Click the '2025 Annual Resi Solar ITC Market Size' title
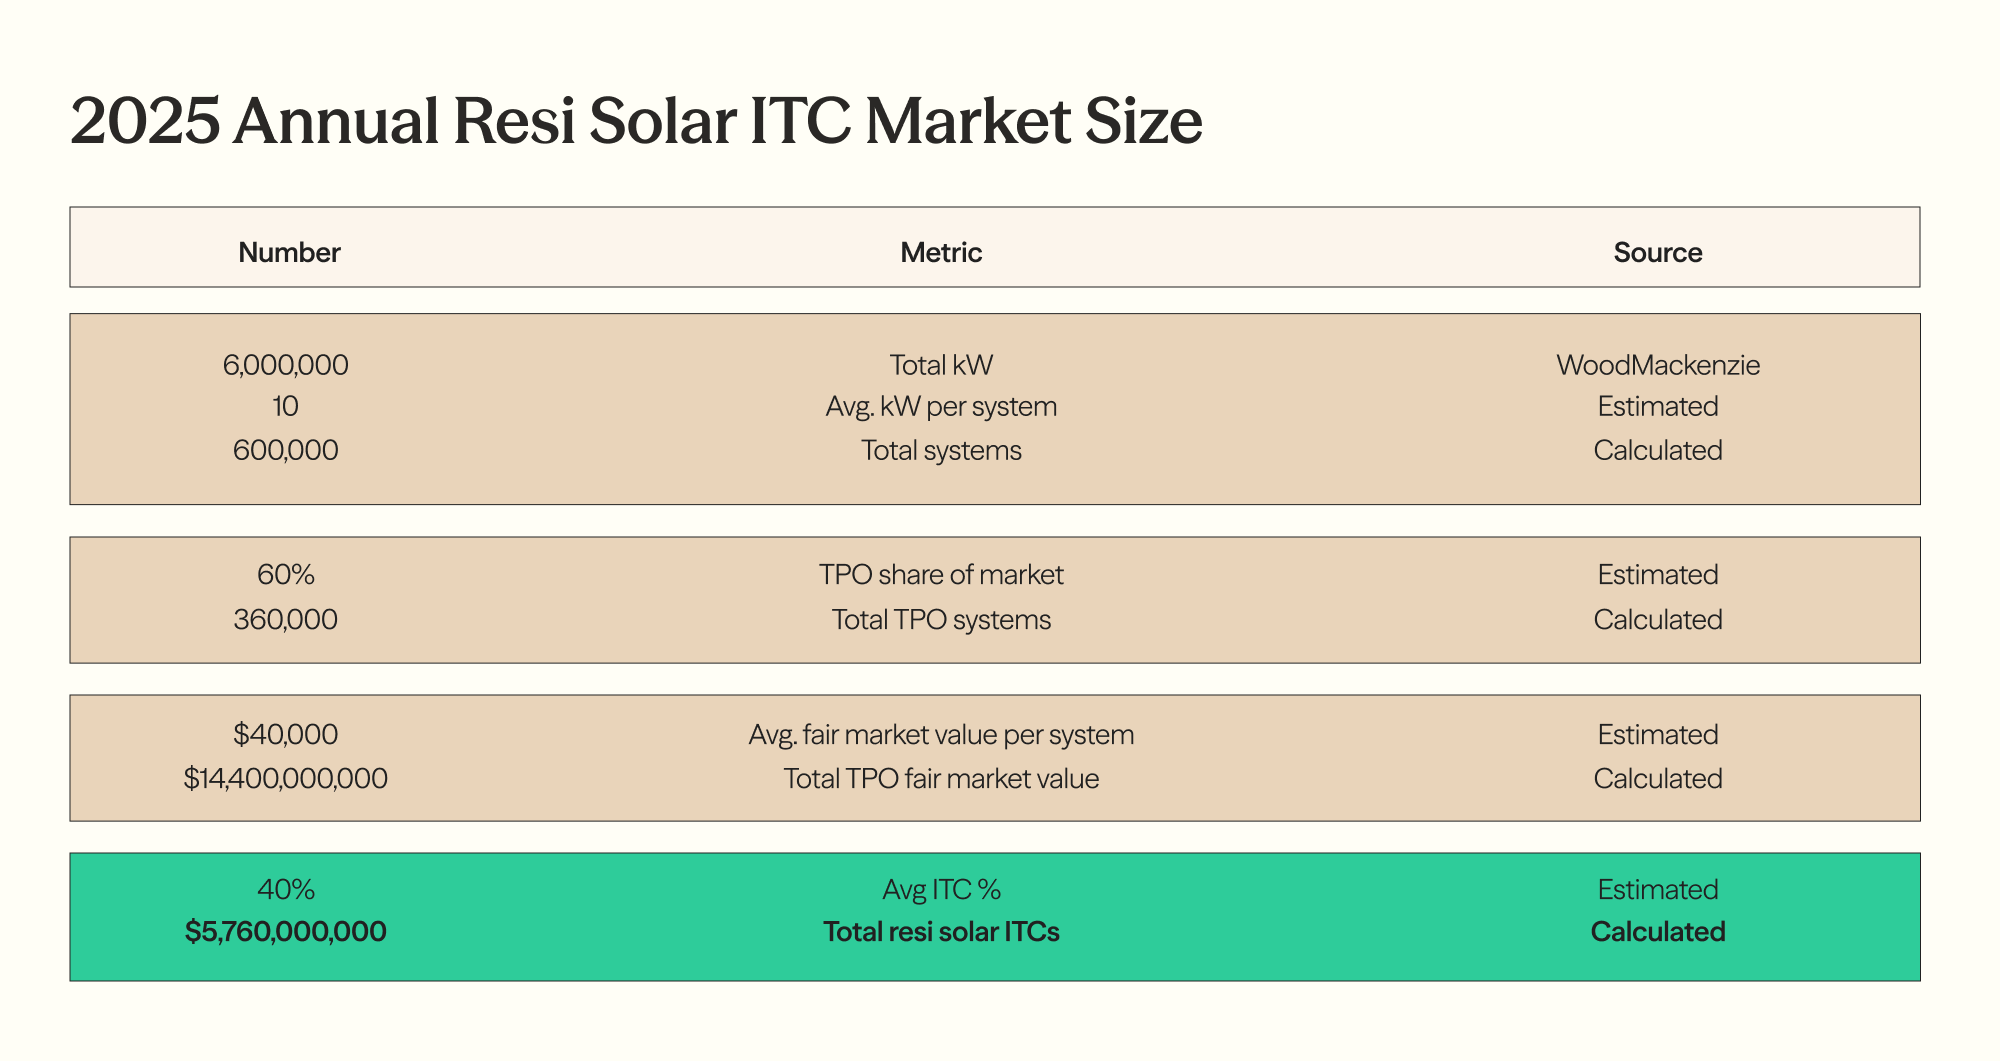The image size is (2000, 1062). [x=636, y=122]
